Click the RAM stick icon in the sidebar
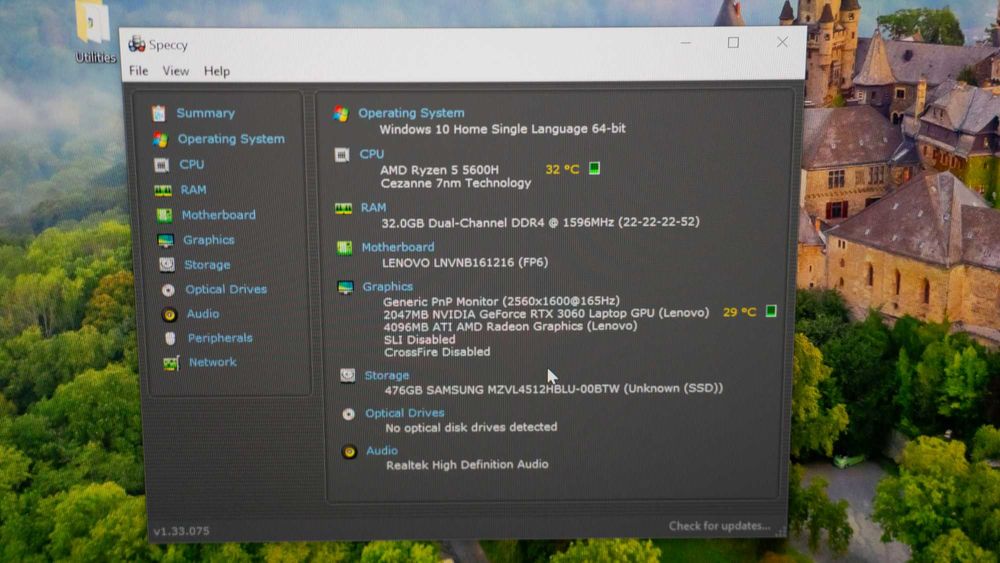 (x=163, y=190)
